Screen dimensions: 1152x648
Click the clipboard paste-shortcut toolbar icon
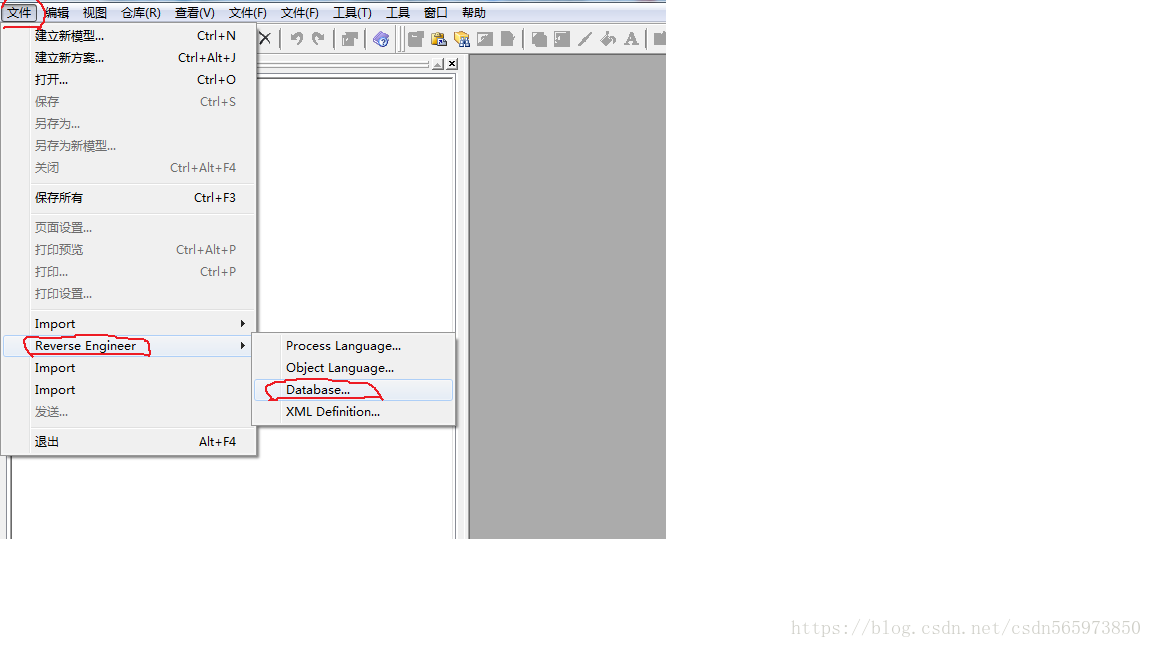[439, 39]
